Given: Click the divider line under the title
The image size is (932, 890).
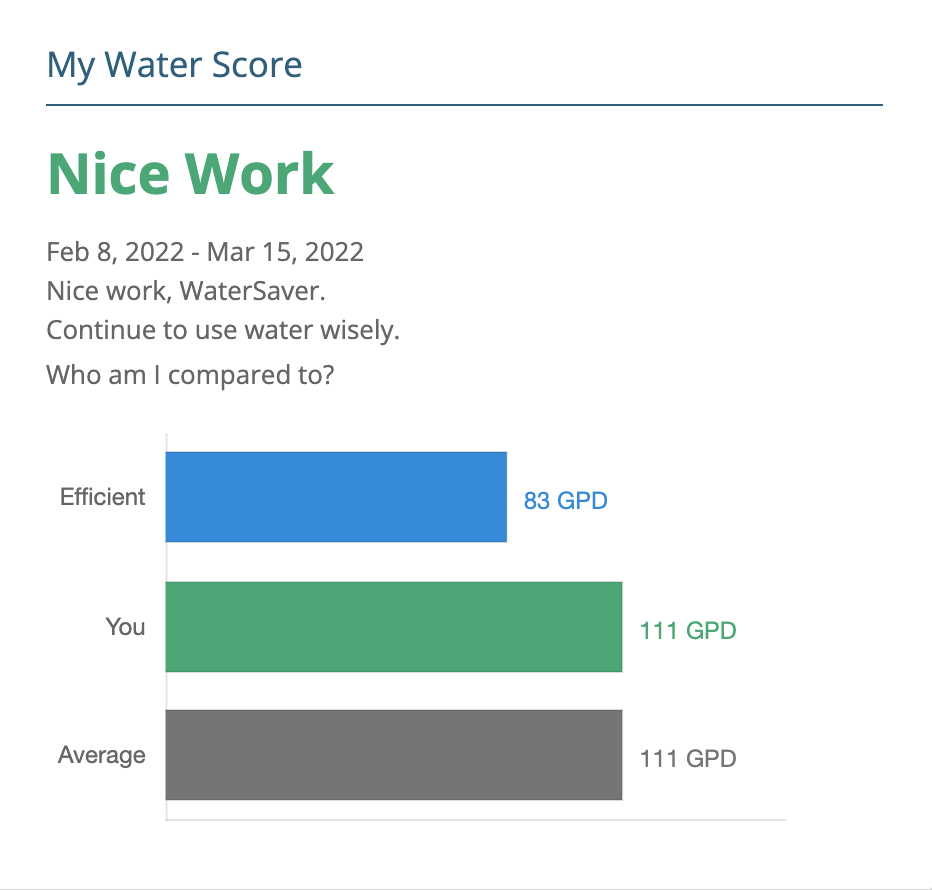Looking at the screenshot, I should pos(464,105).
